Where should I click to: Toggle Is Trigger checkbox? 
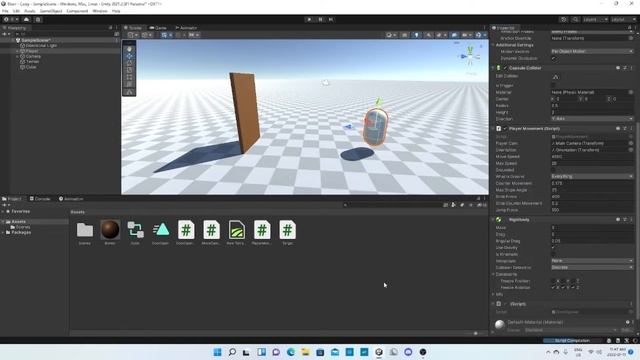pos(553,86)
